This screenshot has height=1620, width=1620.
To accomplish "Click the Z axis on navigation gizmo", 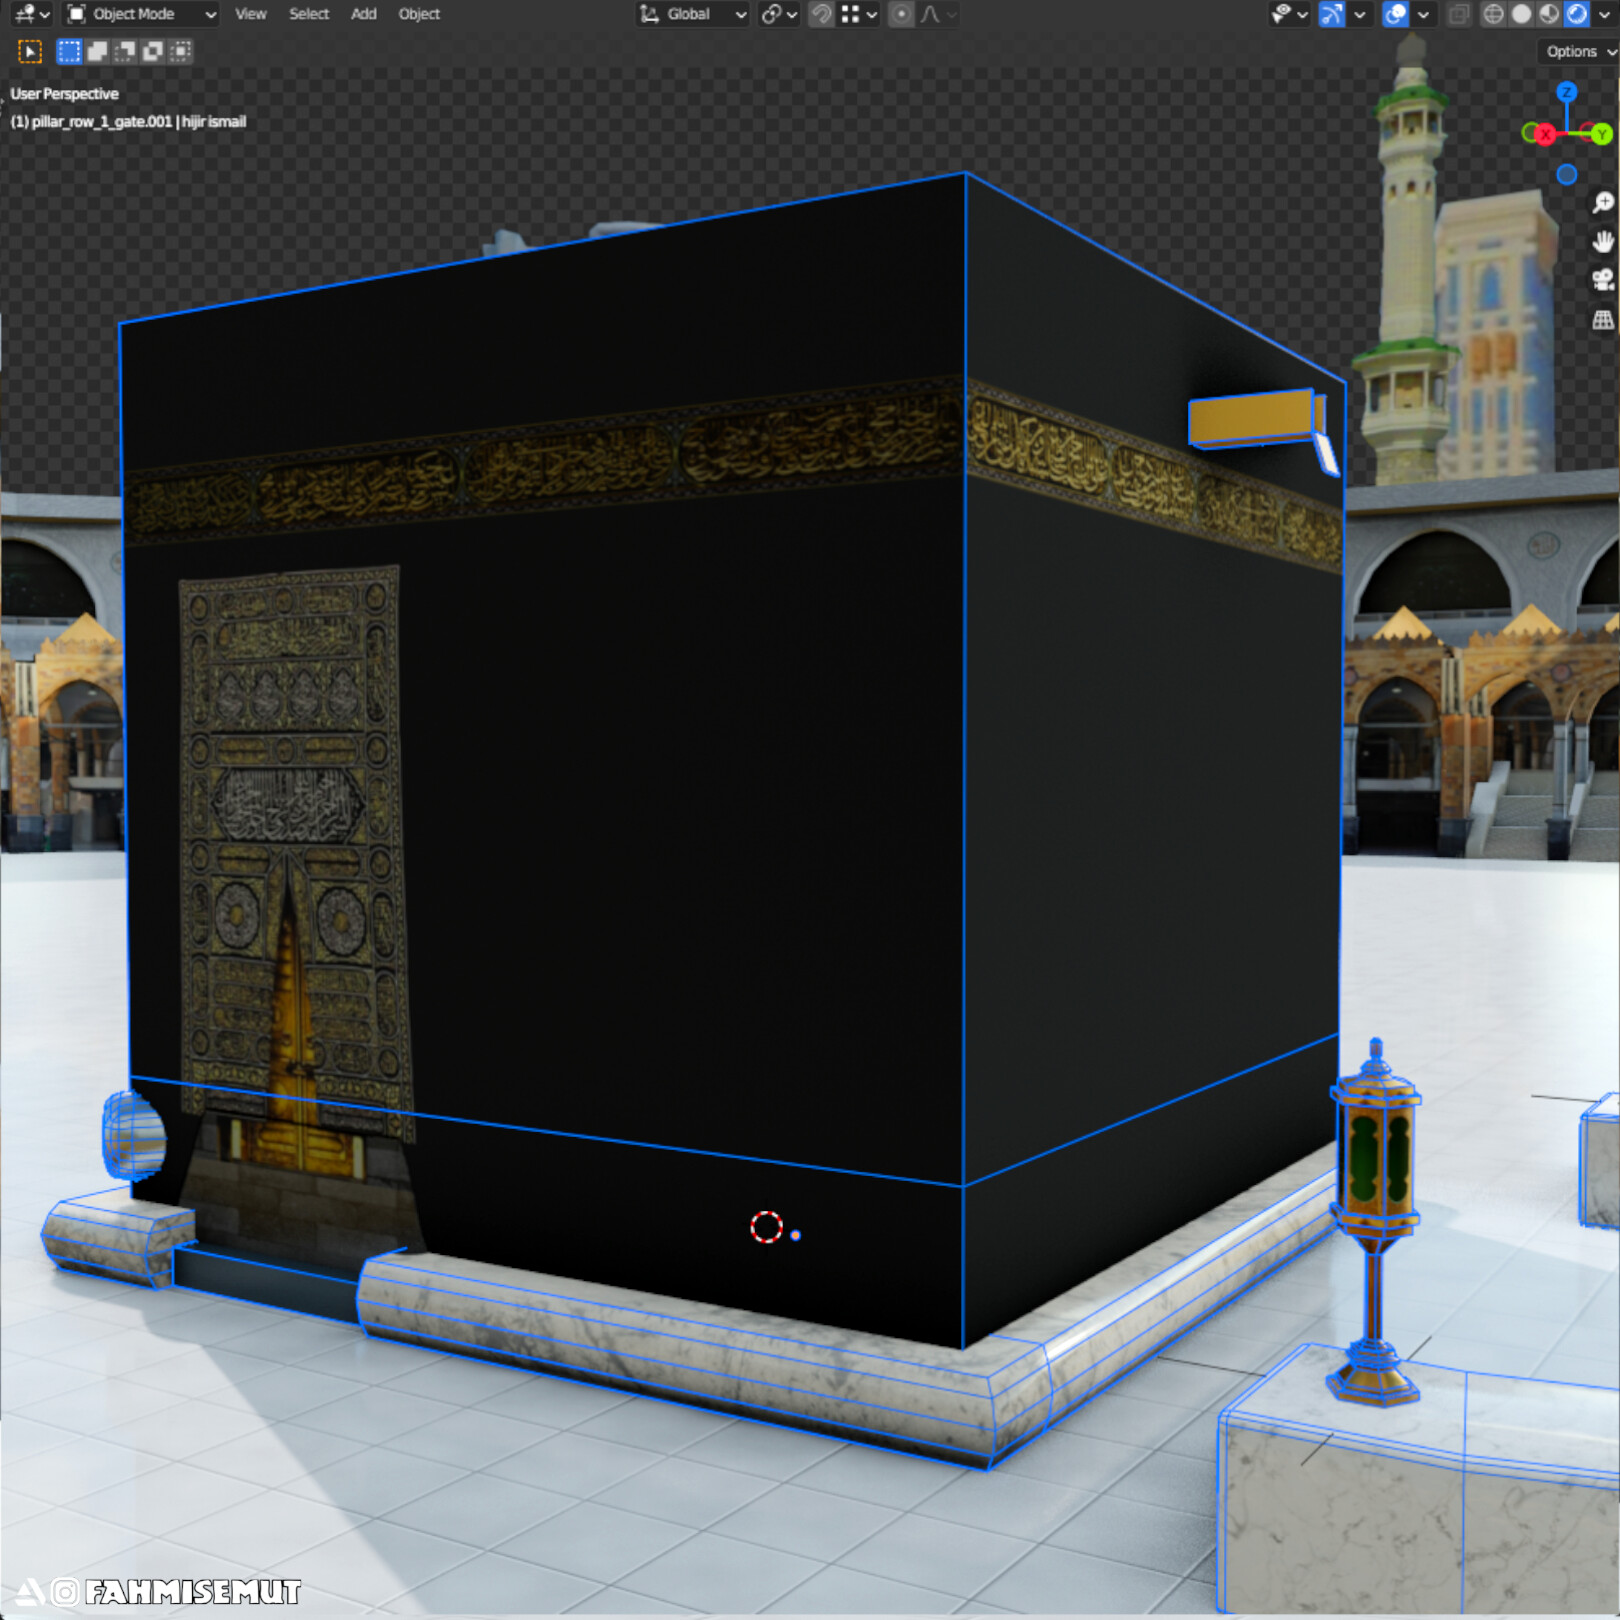I will click(1566, 92).
